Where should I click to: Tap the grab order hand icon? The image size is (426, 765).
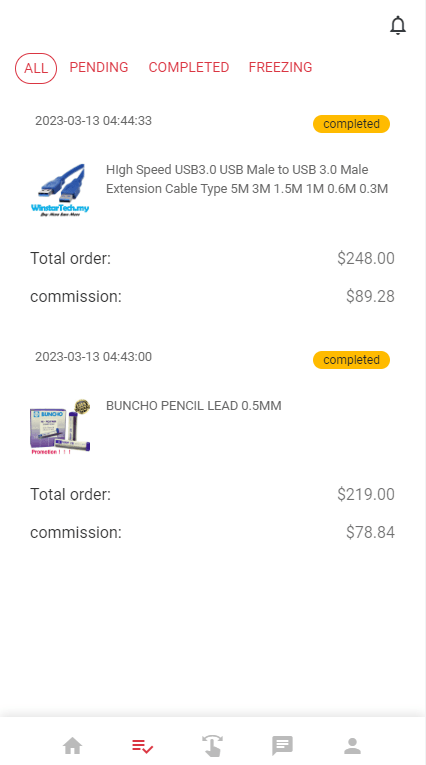tap(212, 745)
